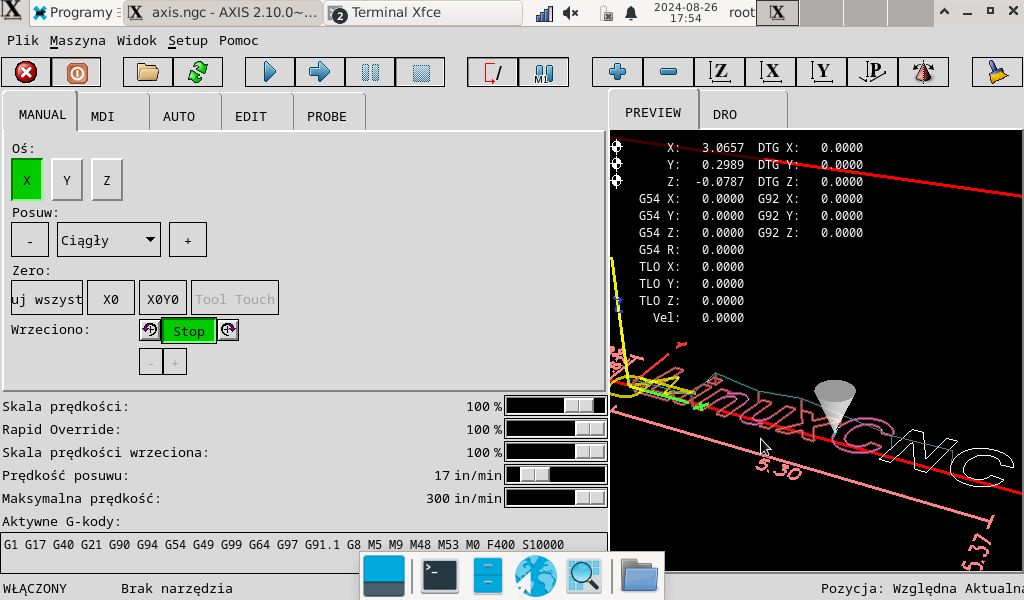Toggle optional stop M1 icon

[543, 72]
